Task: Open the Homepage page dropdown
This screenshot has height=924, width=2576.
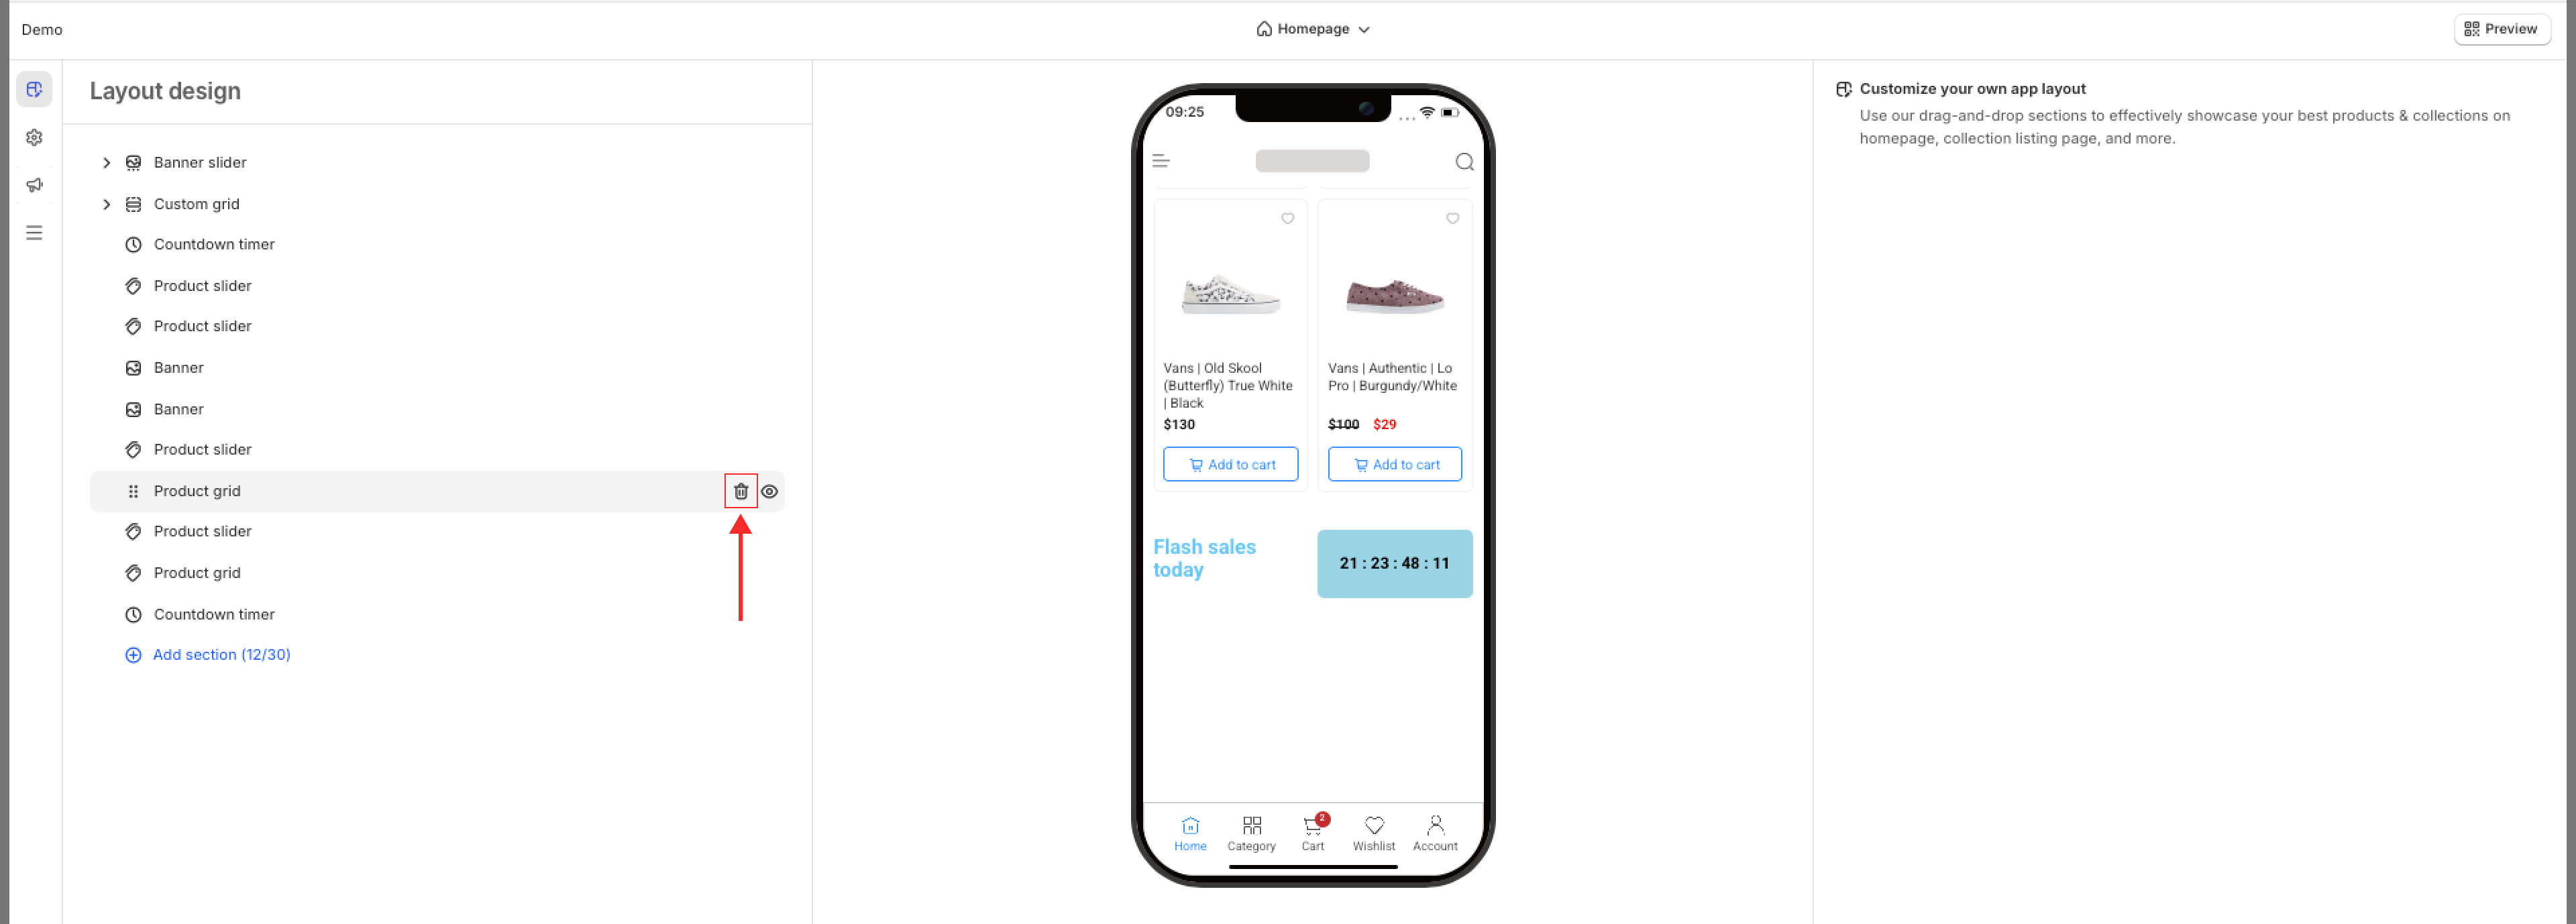Action: [x=1312, y=29]
